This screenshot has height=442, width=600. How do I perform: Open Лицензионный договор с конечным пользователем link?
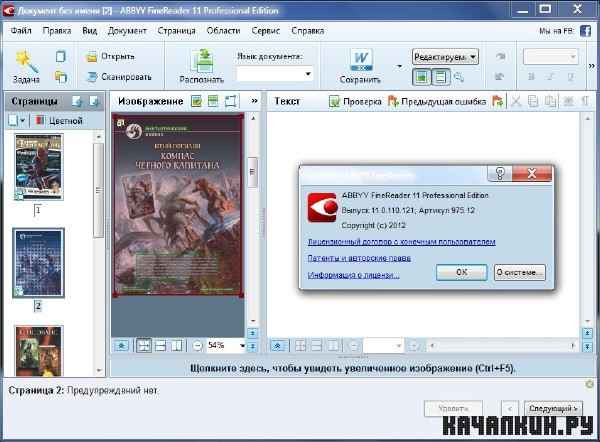[402, 242]
